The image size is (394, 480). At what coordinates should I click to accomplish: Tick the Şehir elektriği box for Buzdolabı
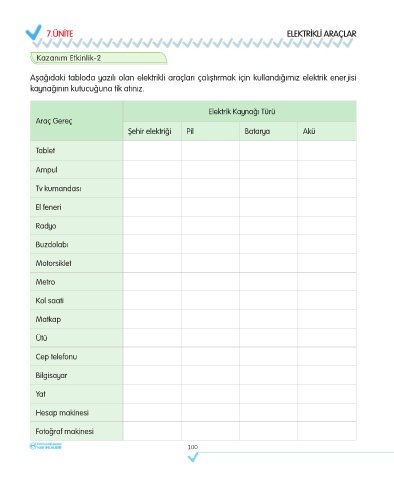pos(152,244)
